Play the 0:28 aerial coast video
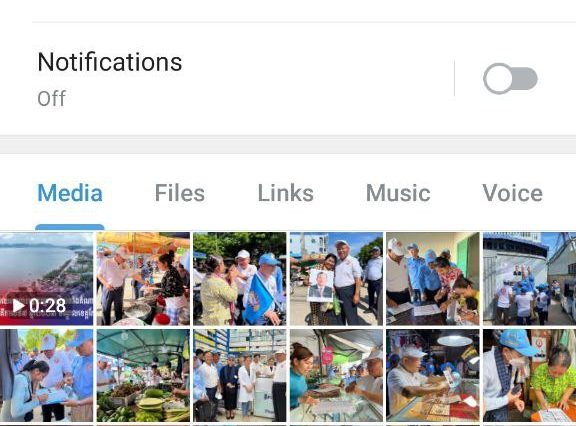The height and width of the screenshot is (426, 576). 46,279
